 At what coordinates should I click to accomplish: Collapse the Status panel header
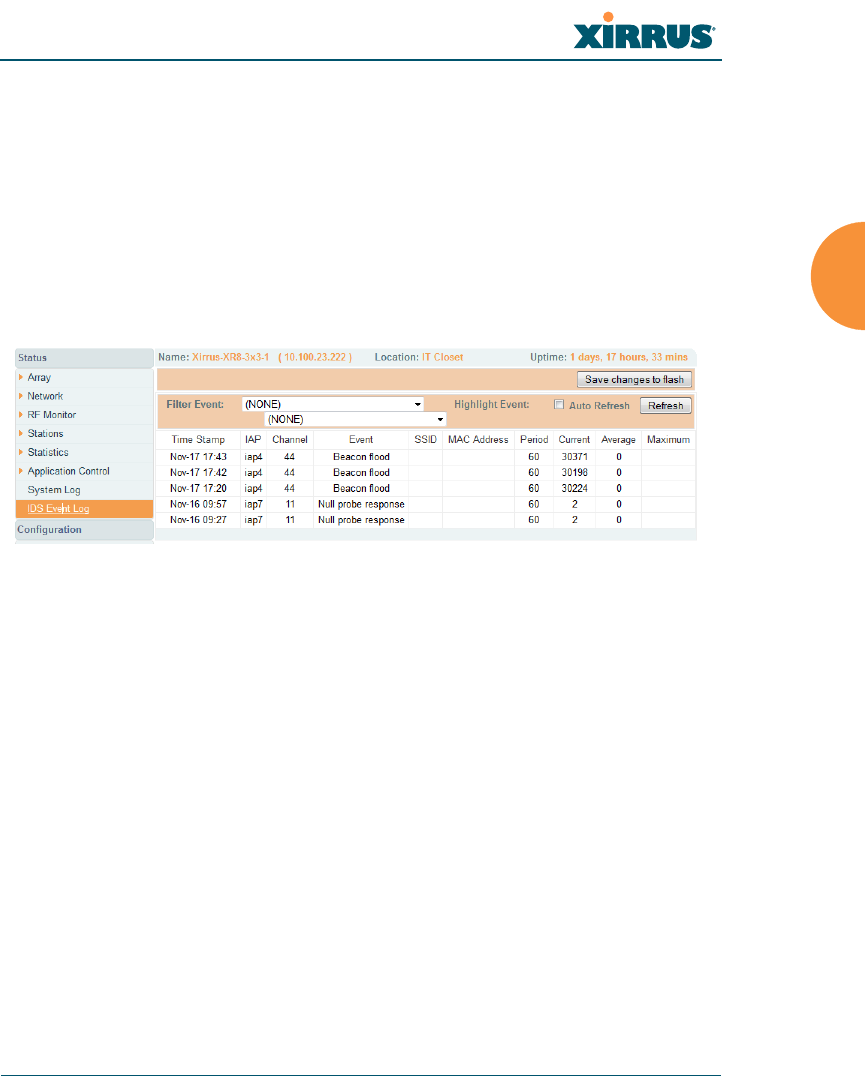84,358
